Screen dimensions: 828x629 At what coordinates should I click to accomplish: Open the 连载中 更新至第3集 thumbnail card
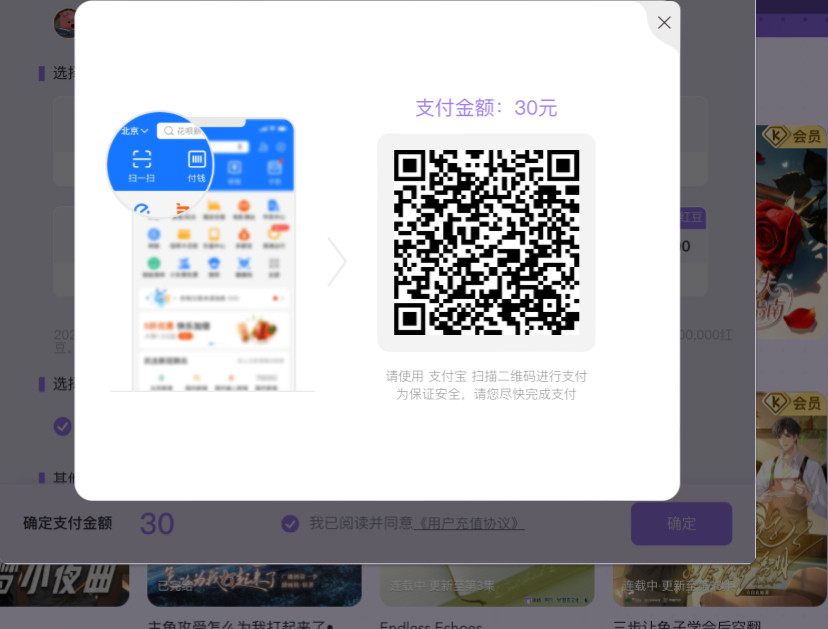[487, 585]
